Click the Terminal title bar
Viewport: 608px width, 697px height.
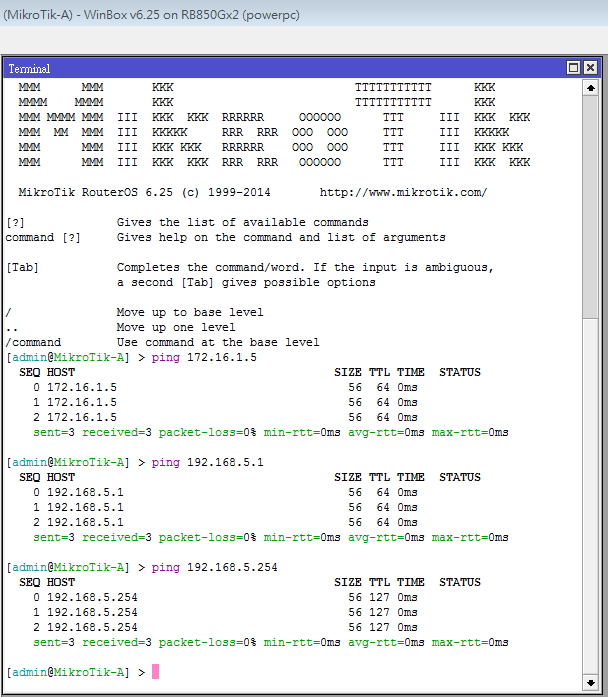coord(284,68)
